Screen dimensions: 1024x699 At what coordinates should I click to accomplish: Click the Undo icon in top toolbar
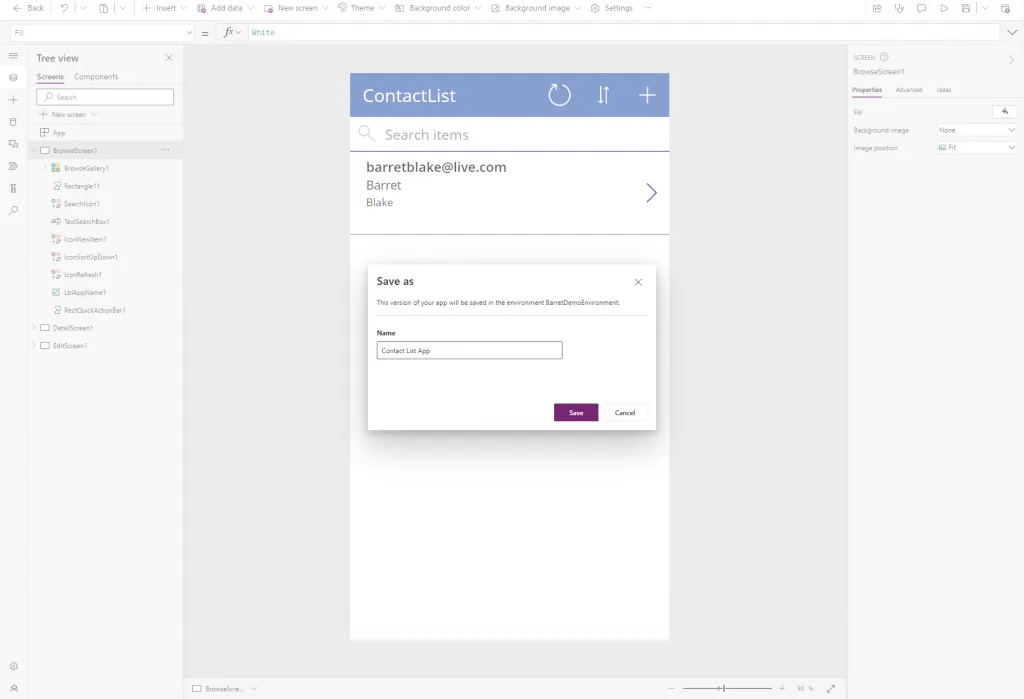65,8
